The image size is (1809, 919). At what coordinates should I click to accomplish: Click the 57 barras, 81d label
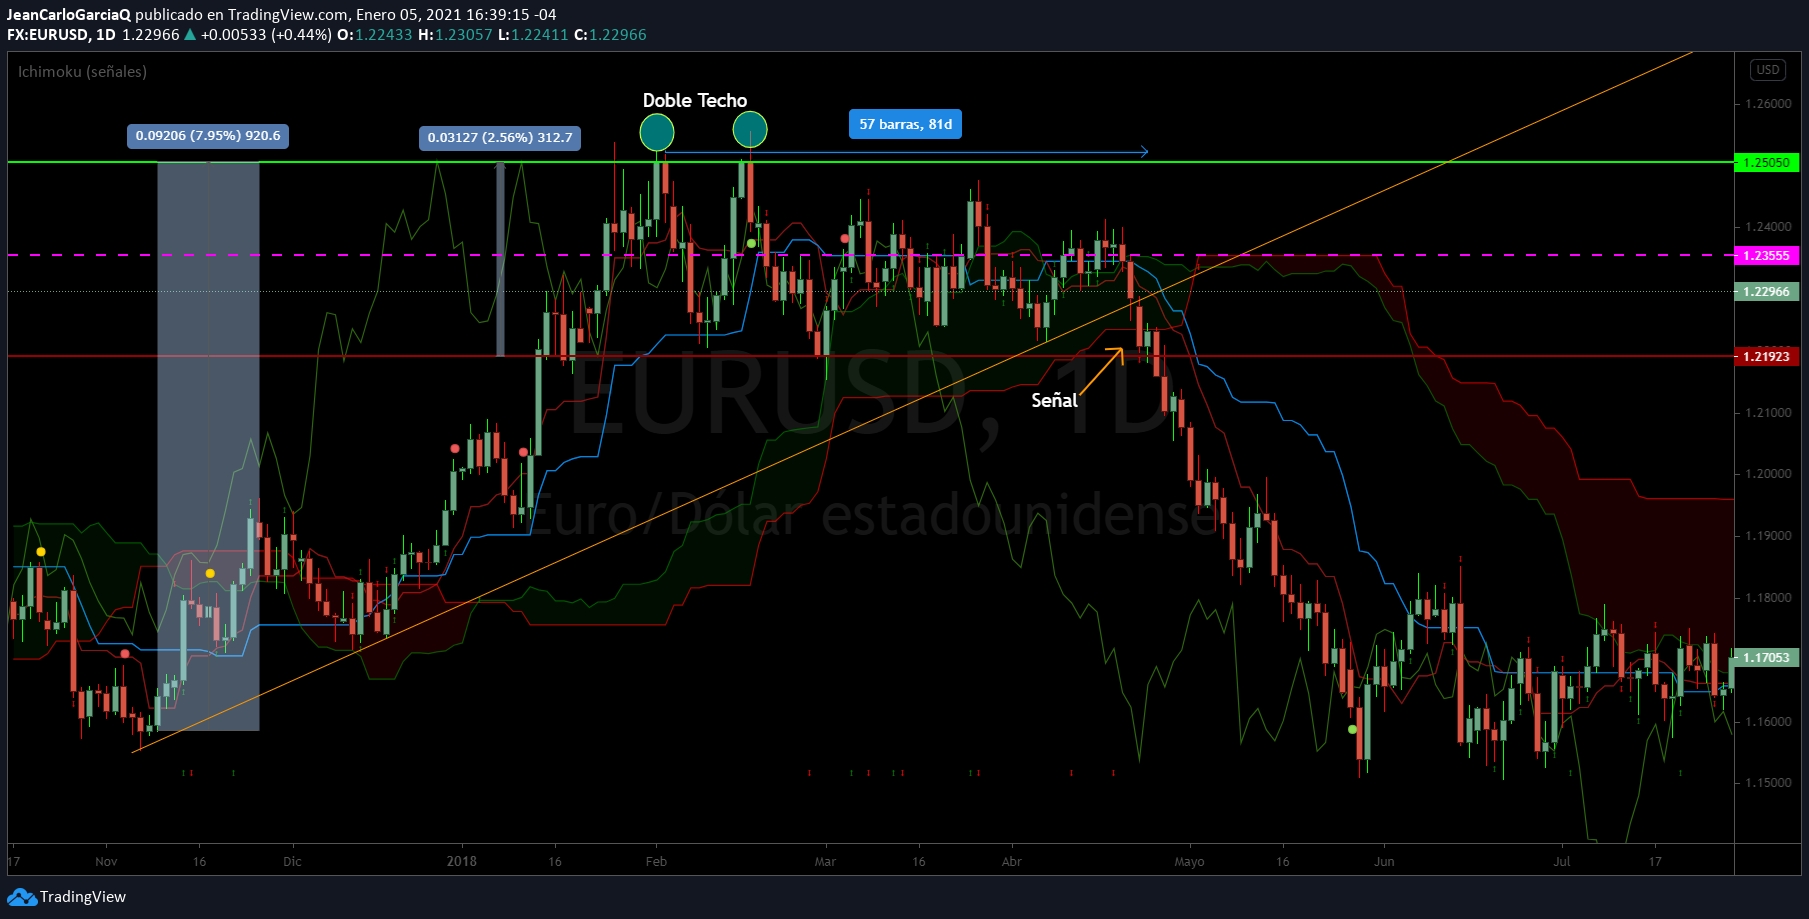tap(906, 124)
